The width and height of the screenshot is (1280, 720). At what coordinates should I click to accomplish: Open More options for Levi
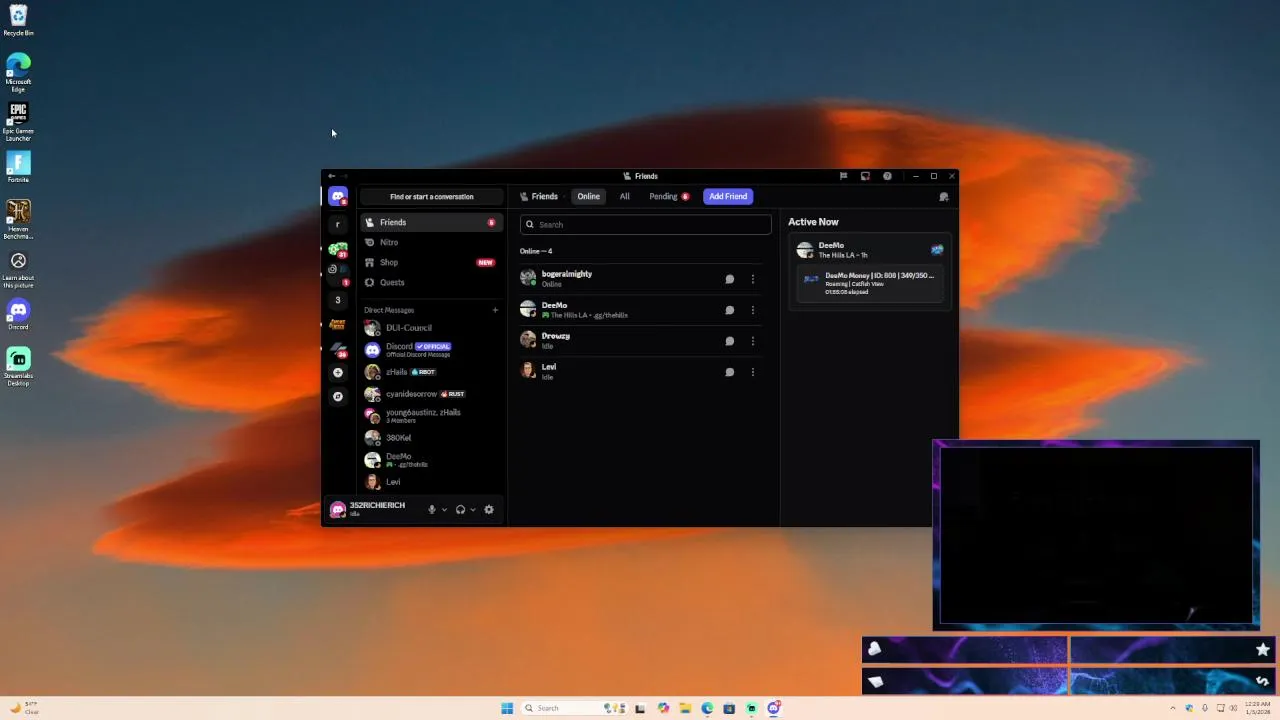[753, 372]
